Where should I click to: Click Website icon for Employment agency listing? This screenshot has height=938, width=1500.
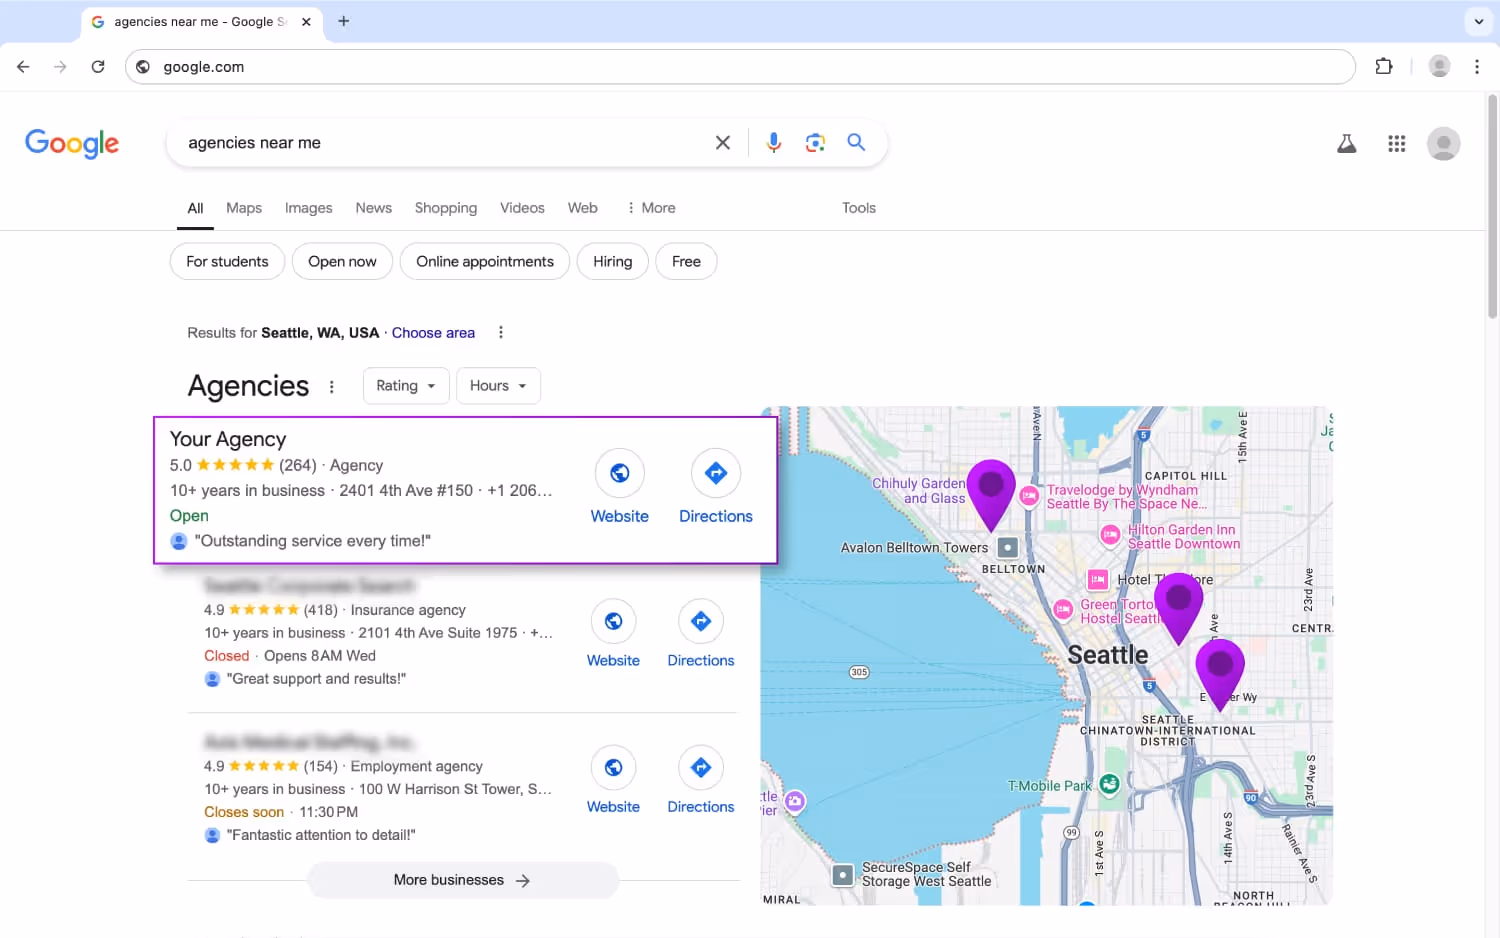tap(613, 767)
